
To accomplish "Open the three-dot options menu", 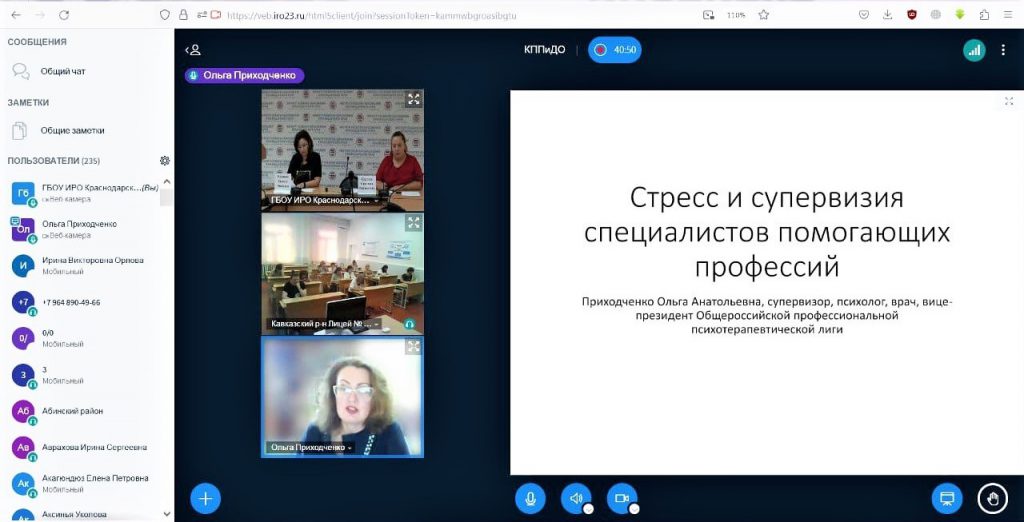I will pyautogui.click(x=1003, y=50).
